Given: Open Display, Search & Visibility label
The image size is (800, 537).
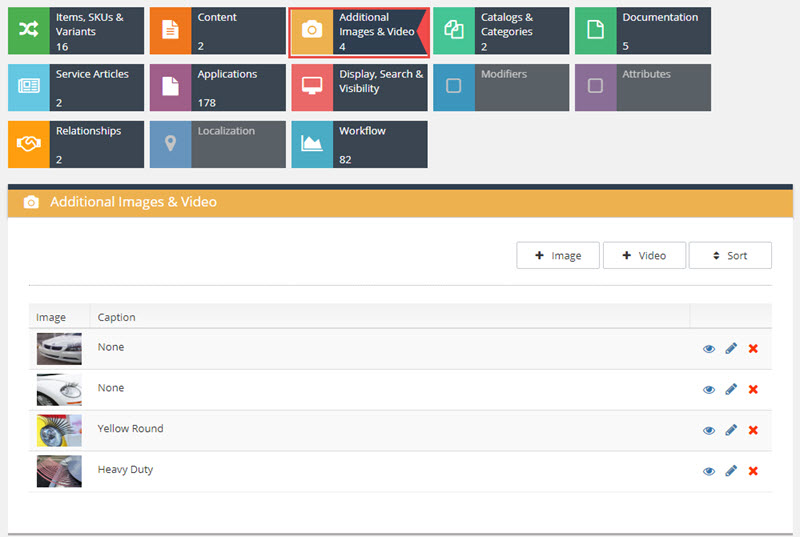Looking at the screenshot, I should coord(381,81).
